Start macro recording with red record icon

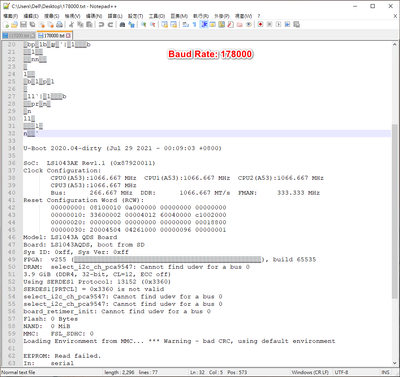261,25
